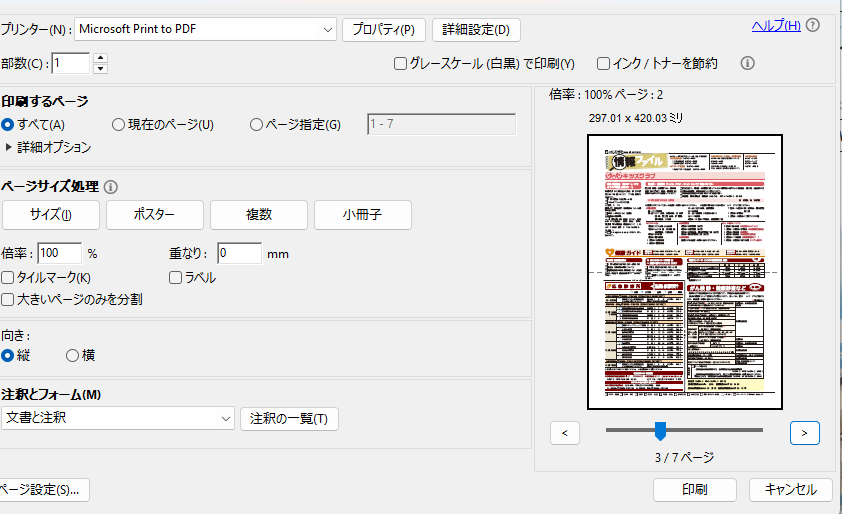Enable グレースケール (白黒) で印刷 checkbox
The height and width of the screenshot is (514, 842).
(400, 64)
